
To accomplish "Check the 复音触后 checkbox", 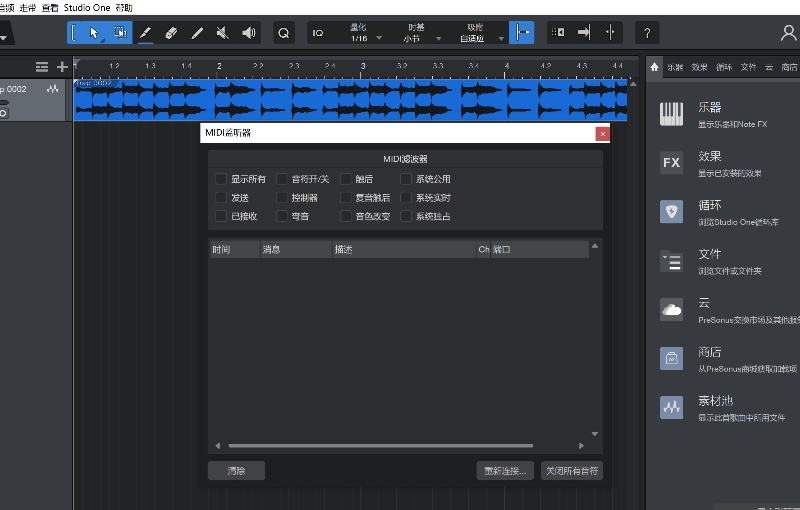I will [345, 197].
